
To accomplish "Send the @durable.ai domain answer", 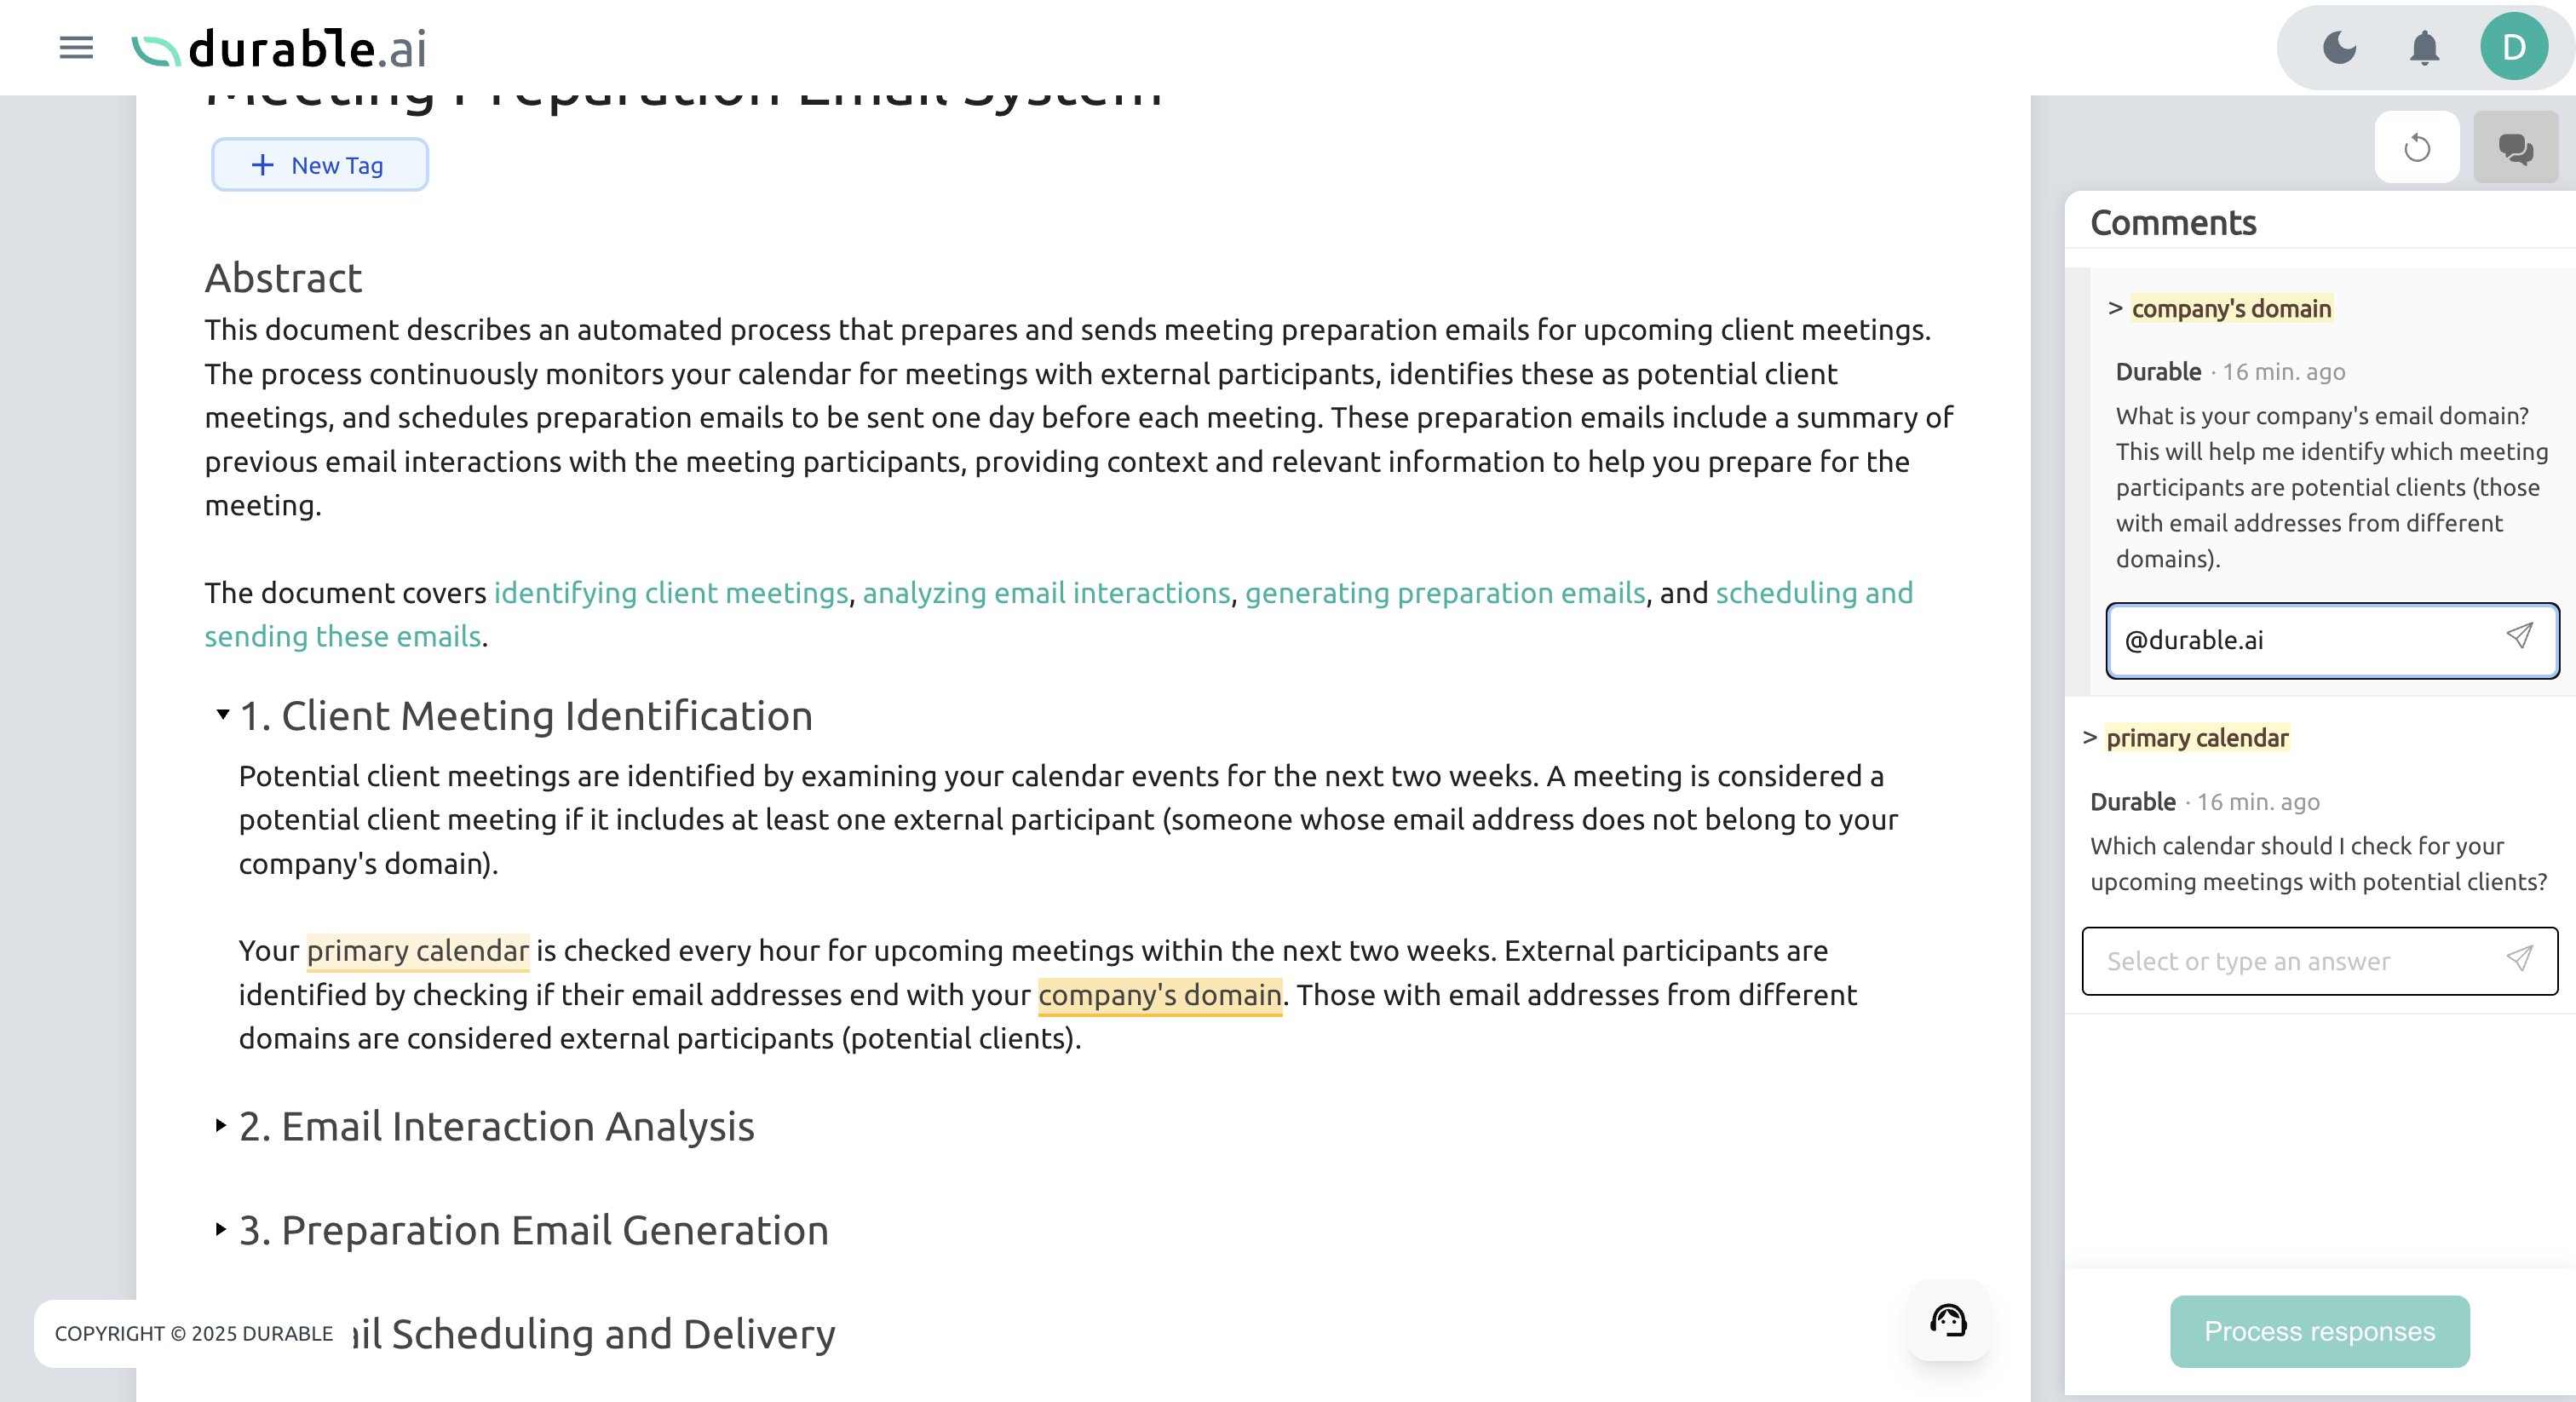I will pyautogui.click(x=2519, y=637).
